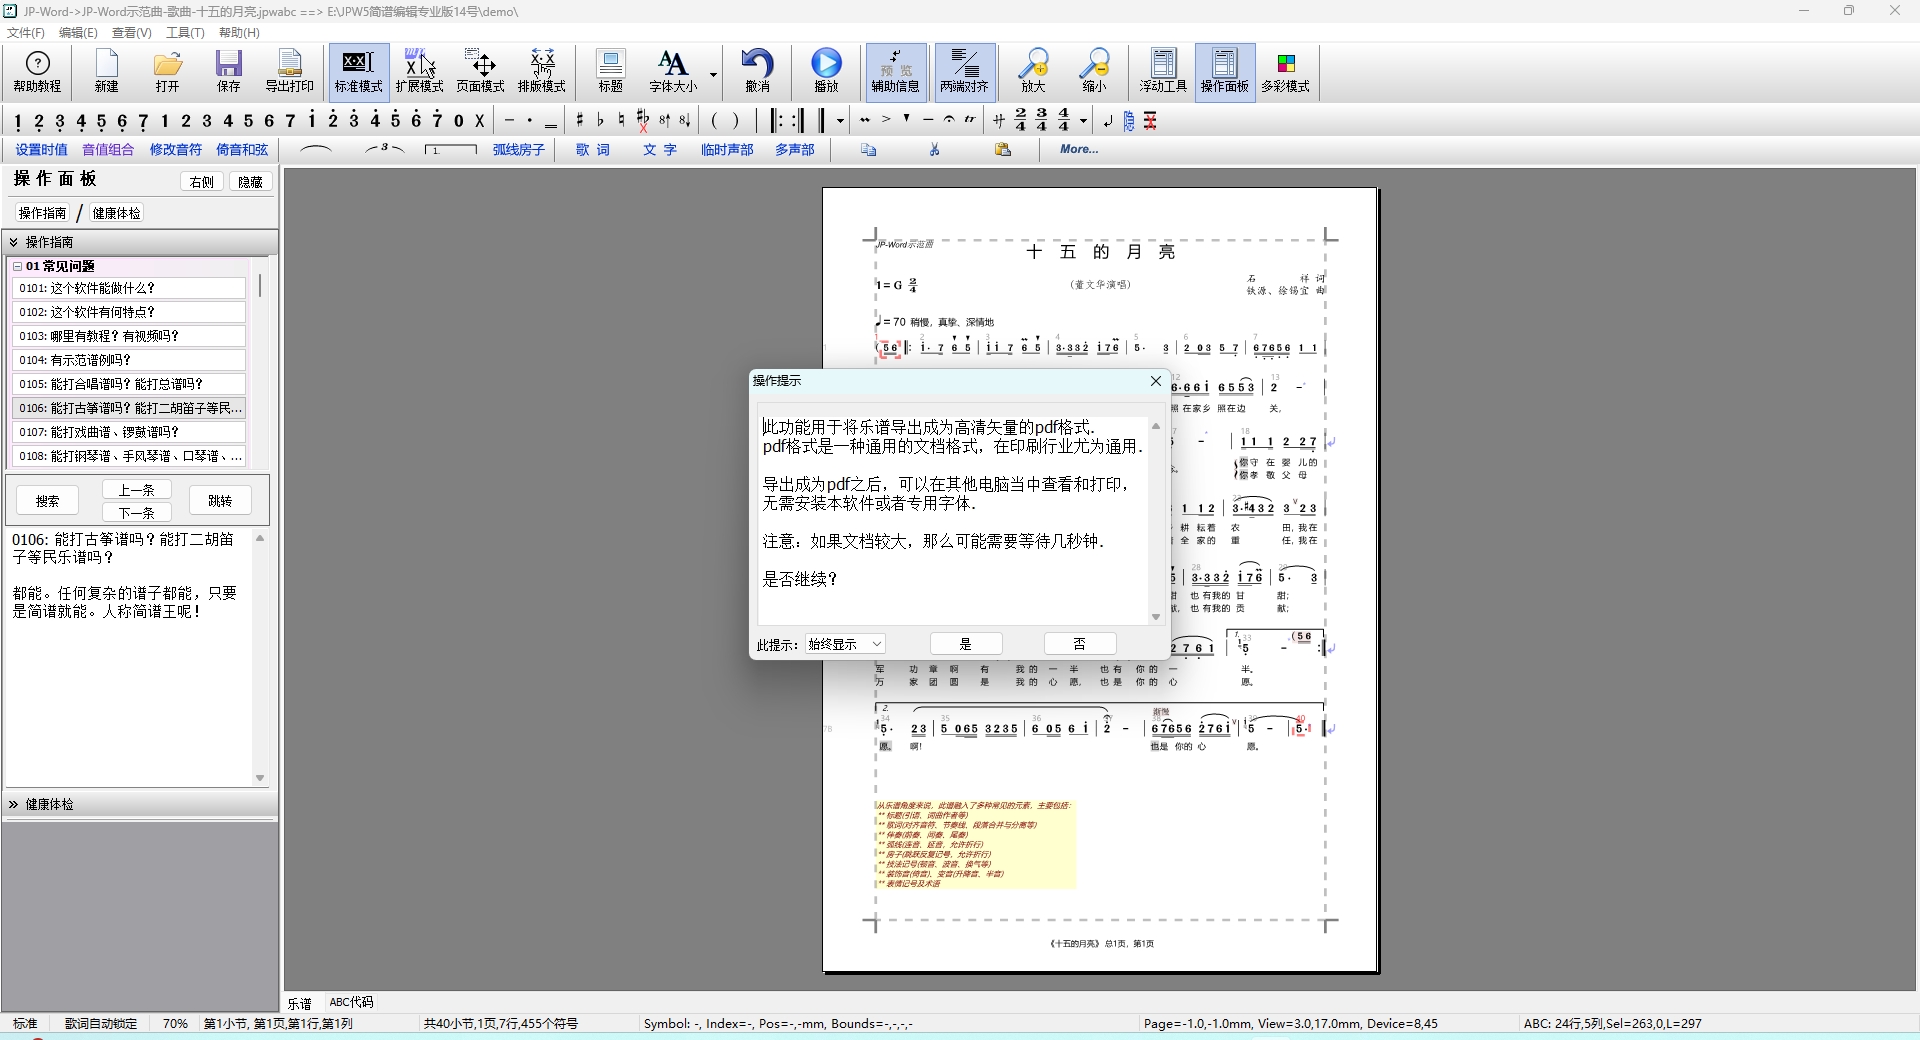This screenshot has width=1920, height=1040.
Task: Save the score with 保存
Action: 229,71
